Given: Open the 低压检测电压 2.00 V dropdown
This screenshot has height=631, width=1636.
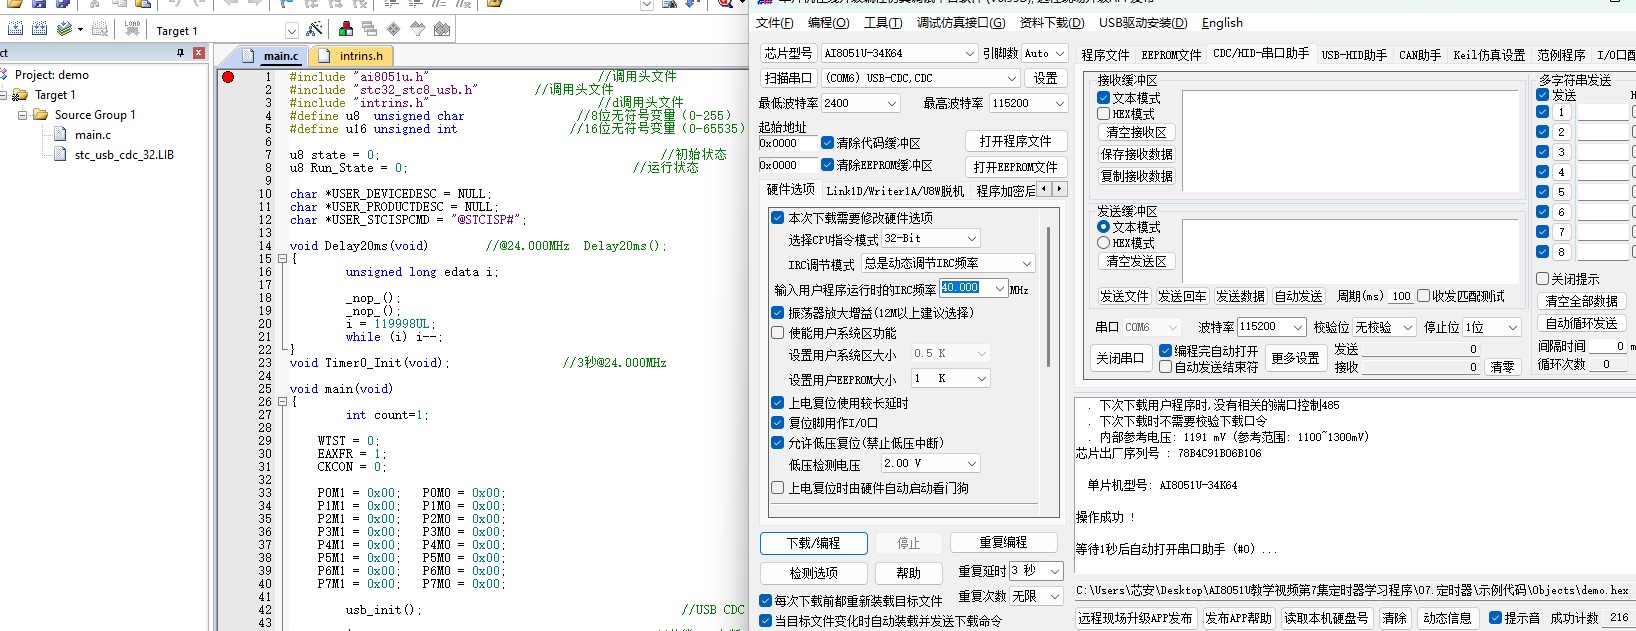Looking at the screenshot, I should tap(930, 464).
